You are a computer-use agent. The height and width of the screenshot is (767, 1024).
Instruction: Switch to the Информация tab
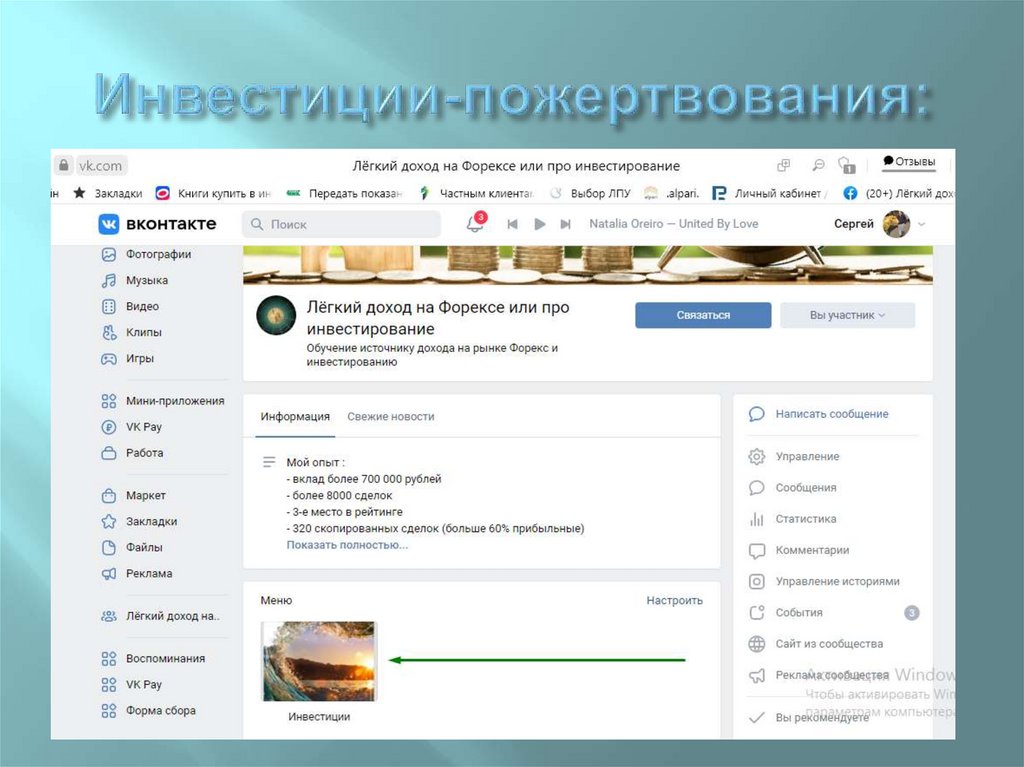pyautogui.click(x=295, y=416)
